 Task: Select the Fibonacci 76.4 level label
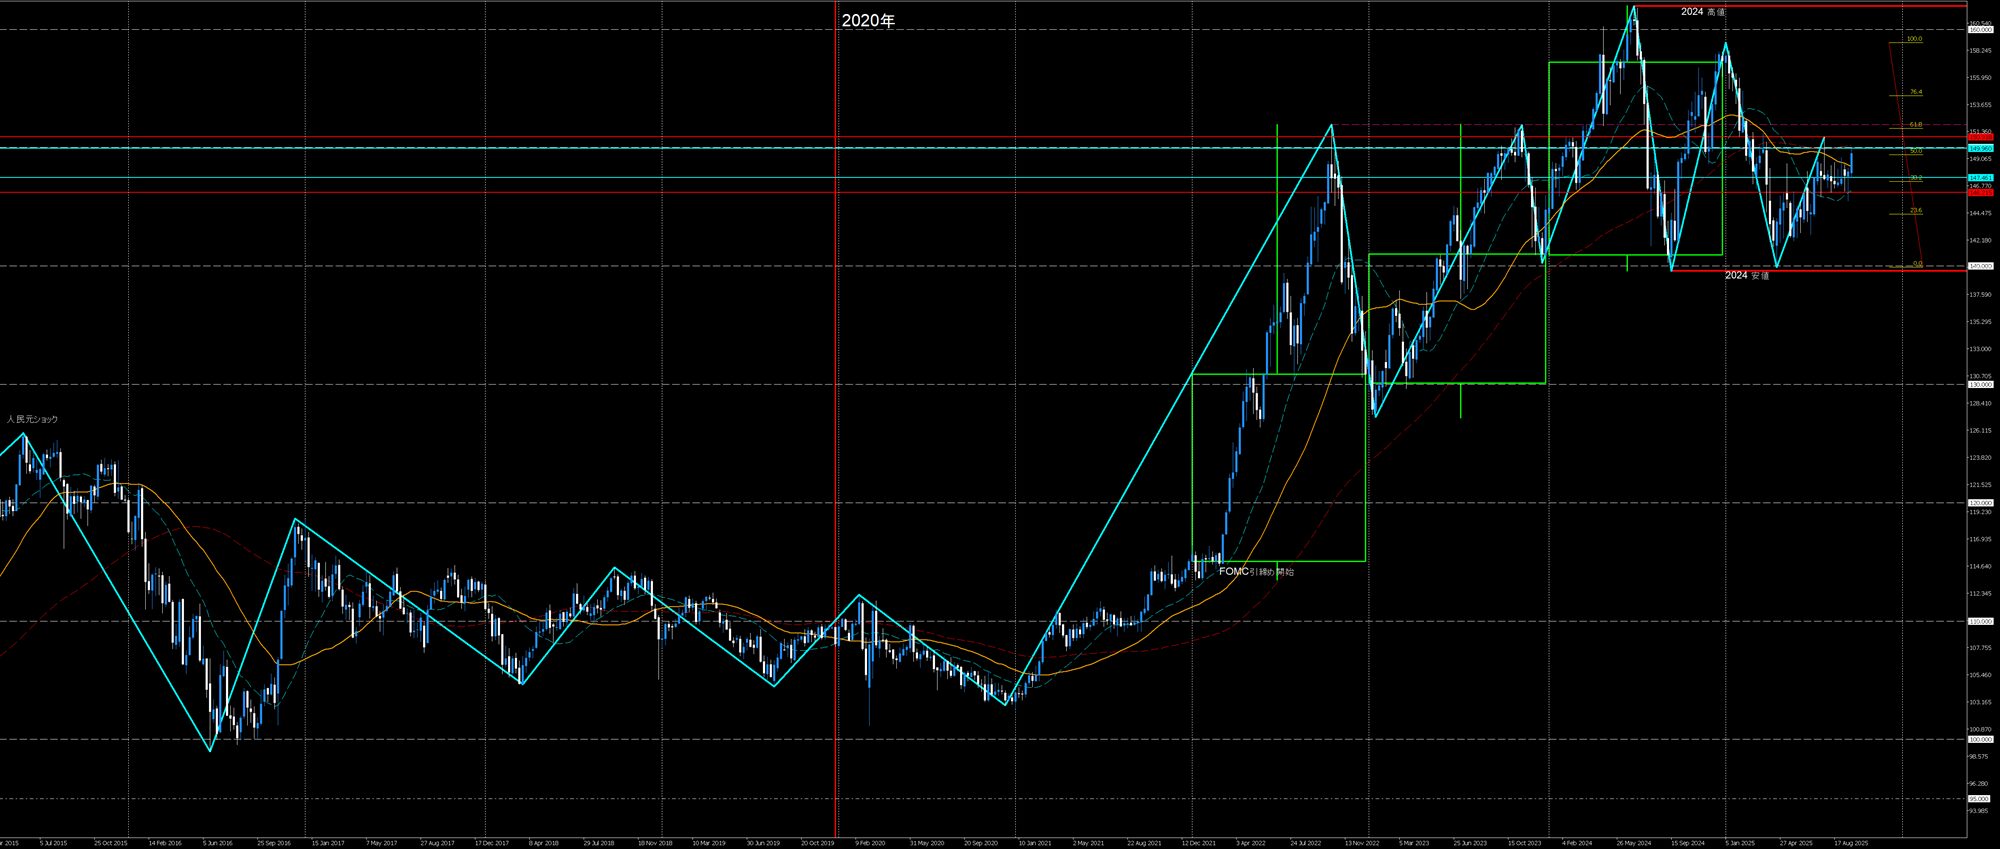pos(1915,92)
